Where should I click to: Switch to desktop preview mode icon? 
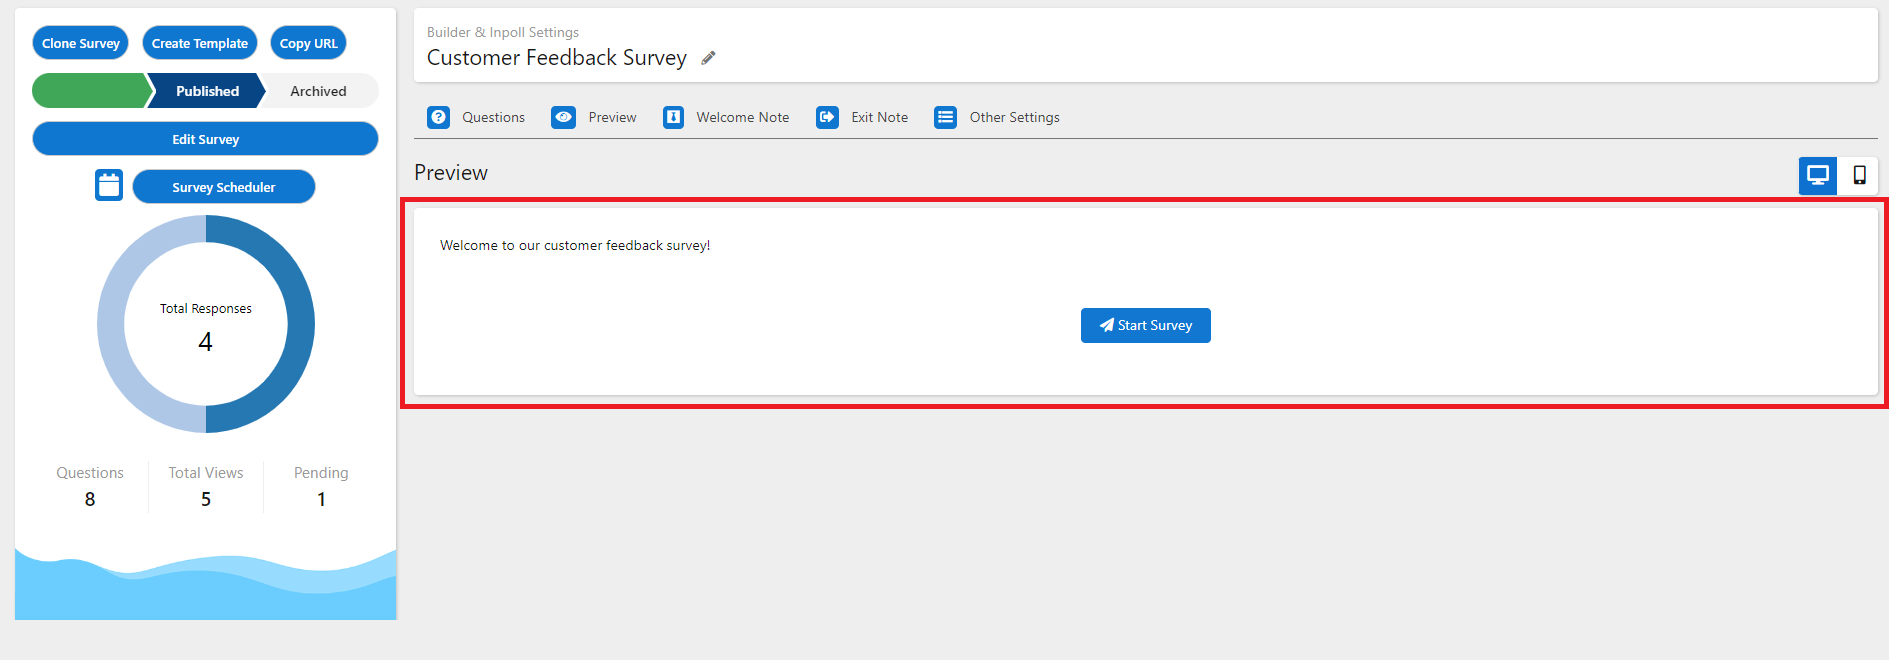[x=1818, y=176]
